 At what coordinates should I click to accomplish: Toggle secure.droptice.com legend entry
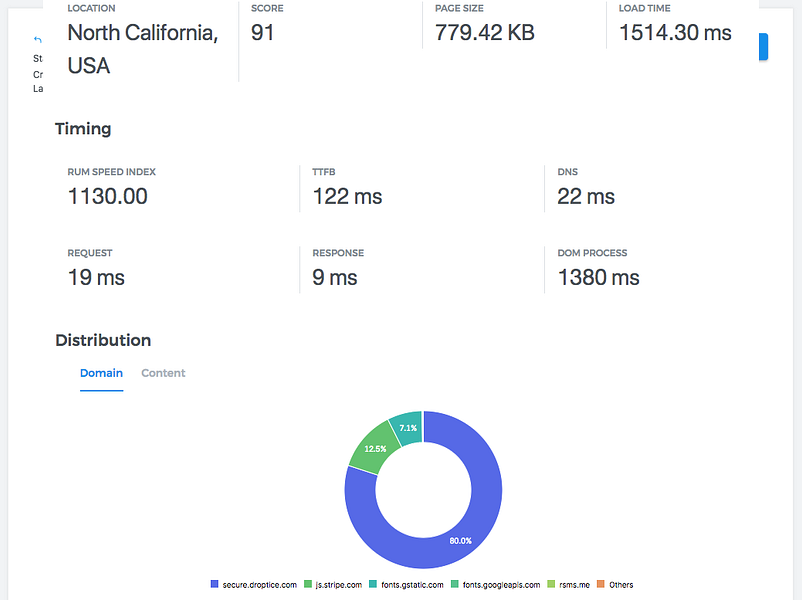click(253, 584)
